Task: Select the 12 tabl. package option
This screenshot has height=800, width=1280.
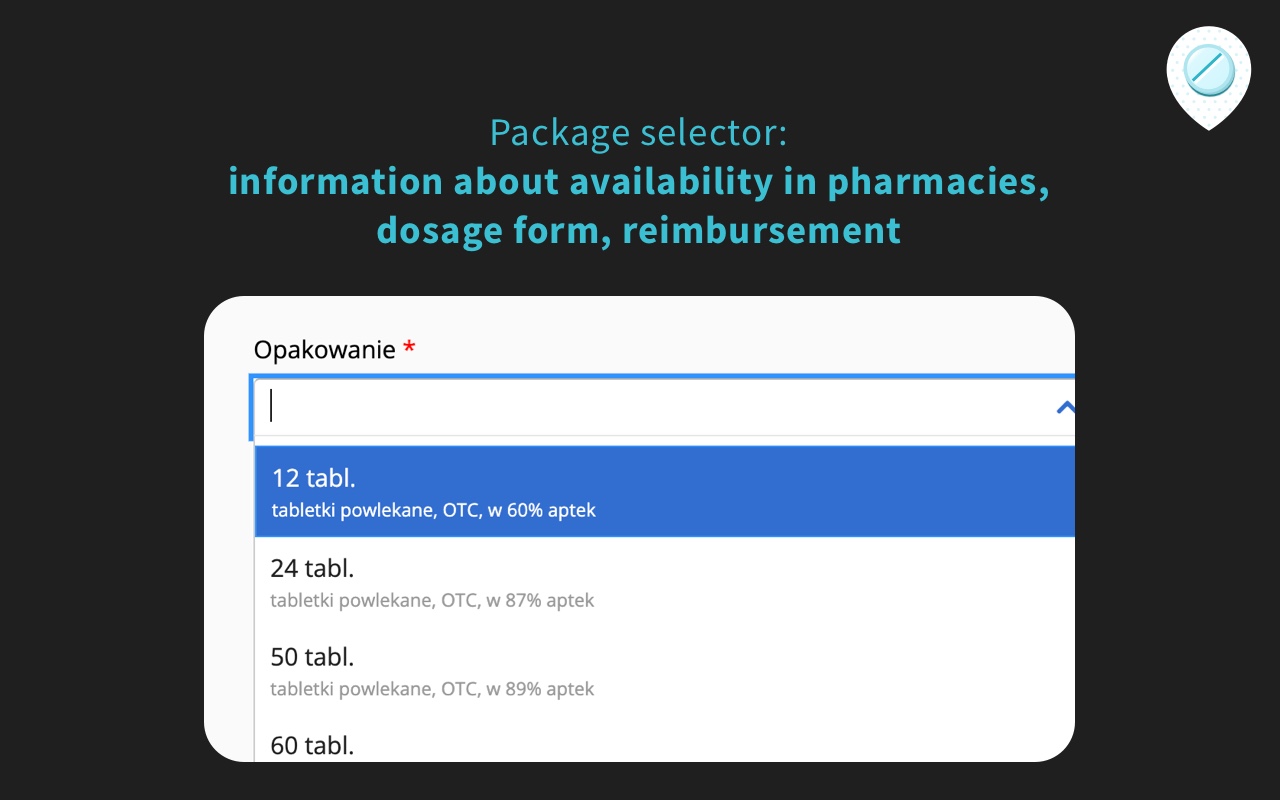Action: pyautogui.click(x=313, y=478)
